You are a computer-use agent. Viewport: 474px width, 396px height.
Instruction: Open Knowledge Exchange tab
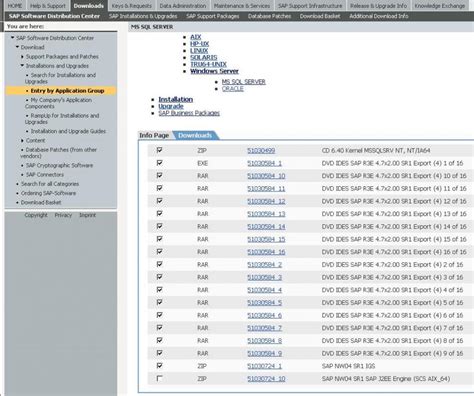coord(440,6)
